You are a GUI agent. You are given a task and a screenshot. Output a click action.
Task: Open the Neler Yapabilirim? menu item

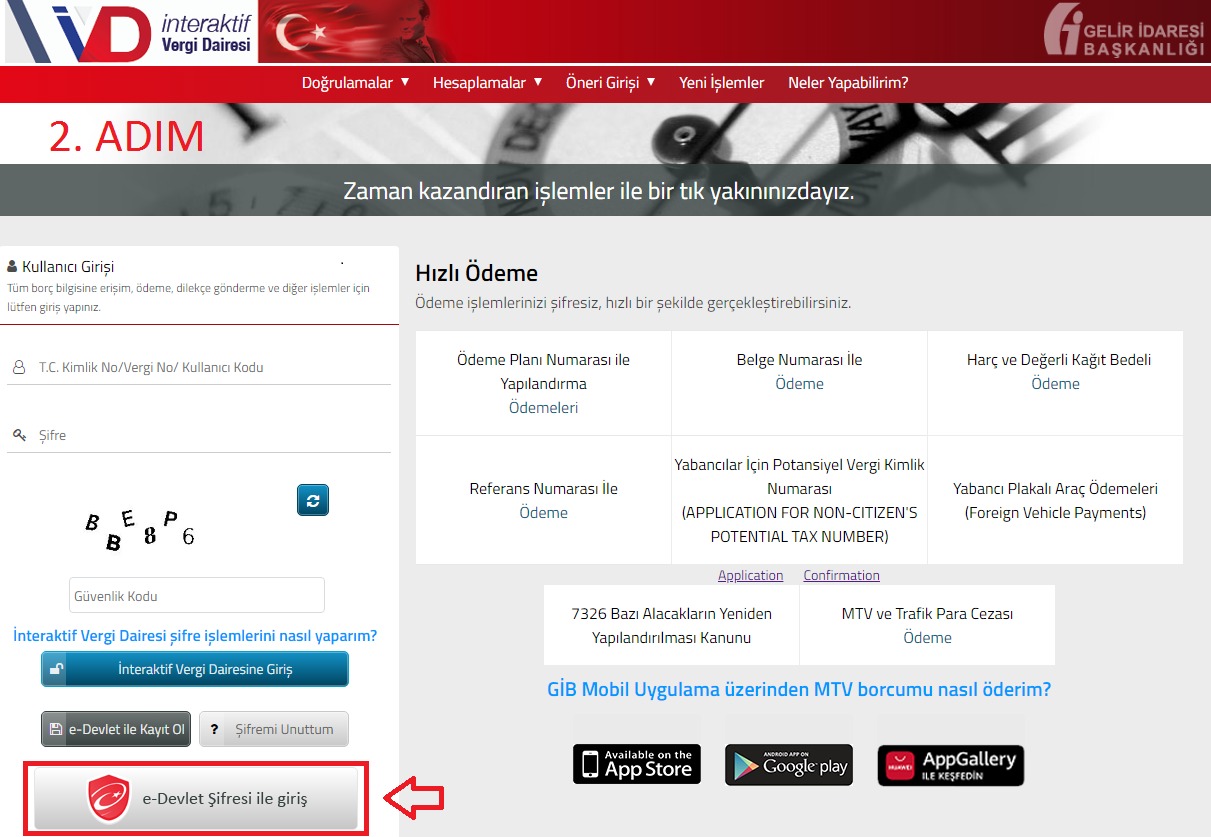tap(848, 83)
